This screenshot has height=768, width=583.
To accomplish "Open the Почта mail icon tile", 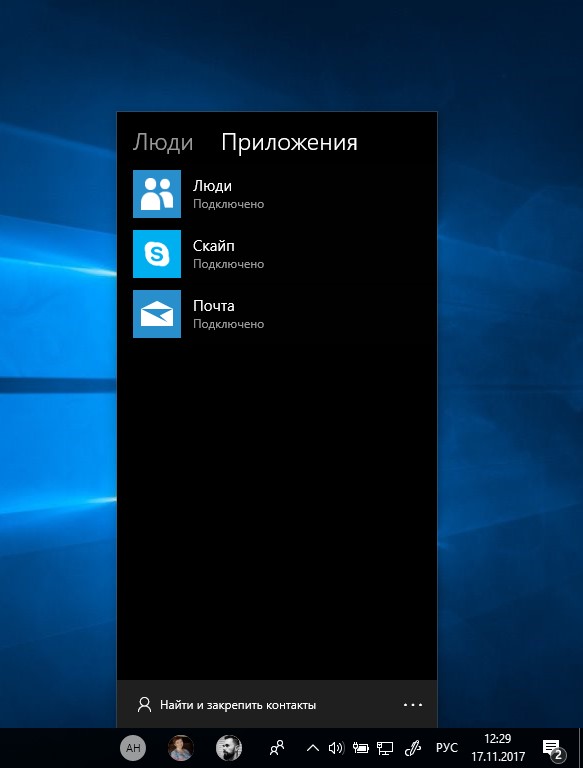I will click(x=157, y=314).
